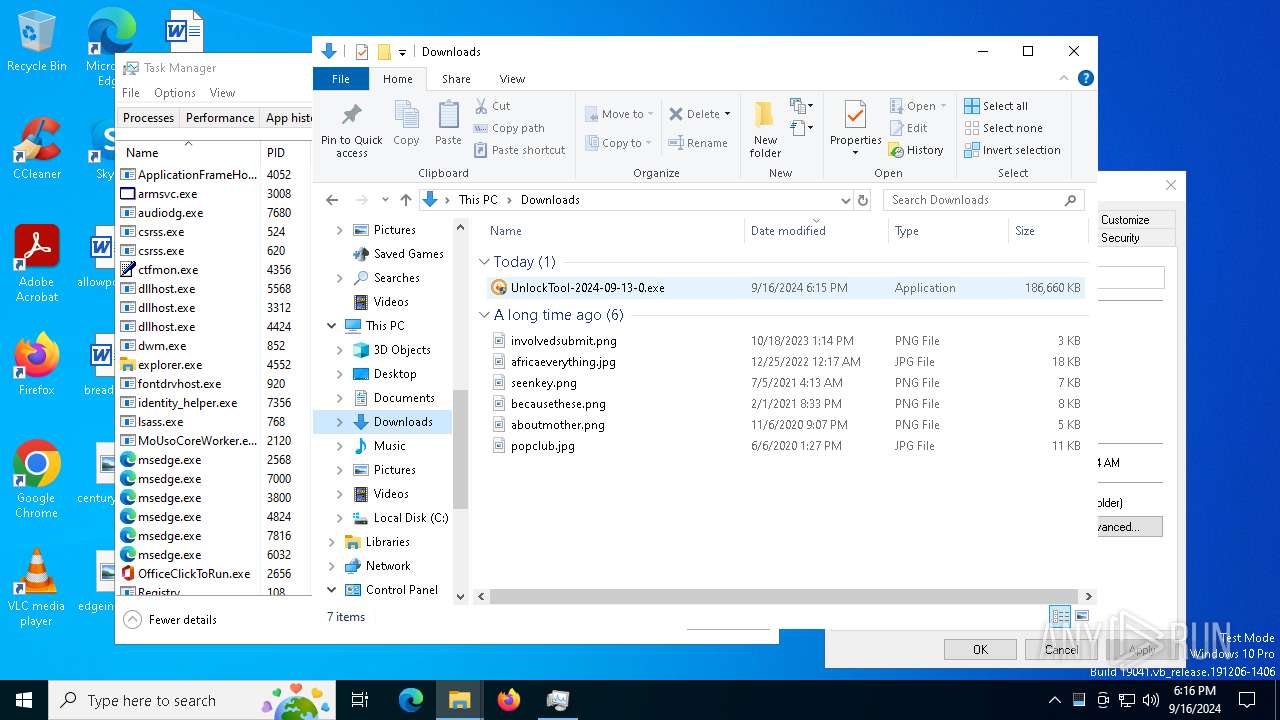Open Delete dropdown arrow
This screenshot has height=720, width=1280.
(x=727, y=114)
